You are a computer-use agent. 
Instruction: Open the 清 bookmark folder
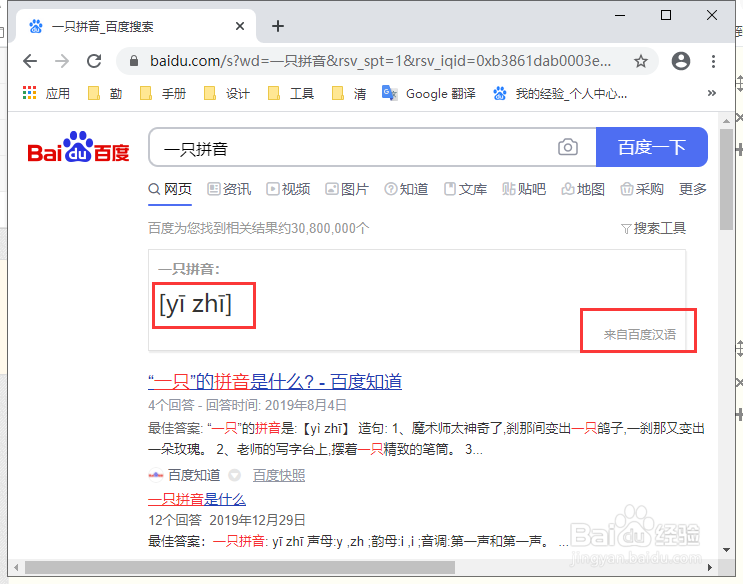point(349,93)
